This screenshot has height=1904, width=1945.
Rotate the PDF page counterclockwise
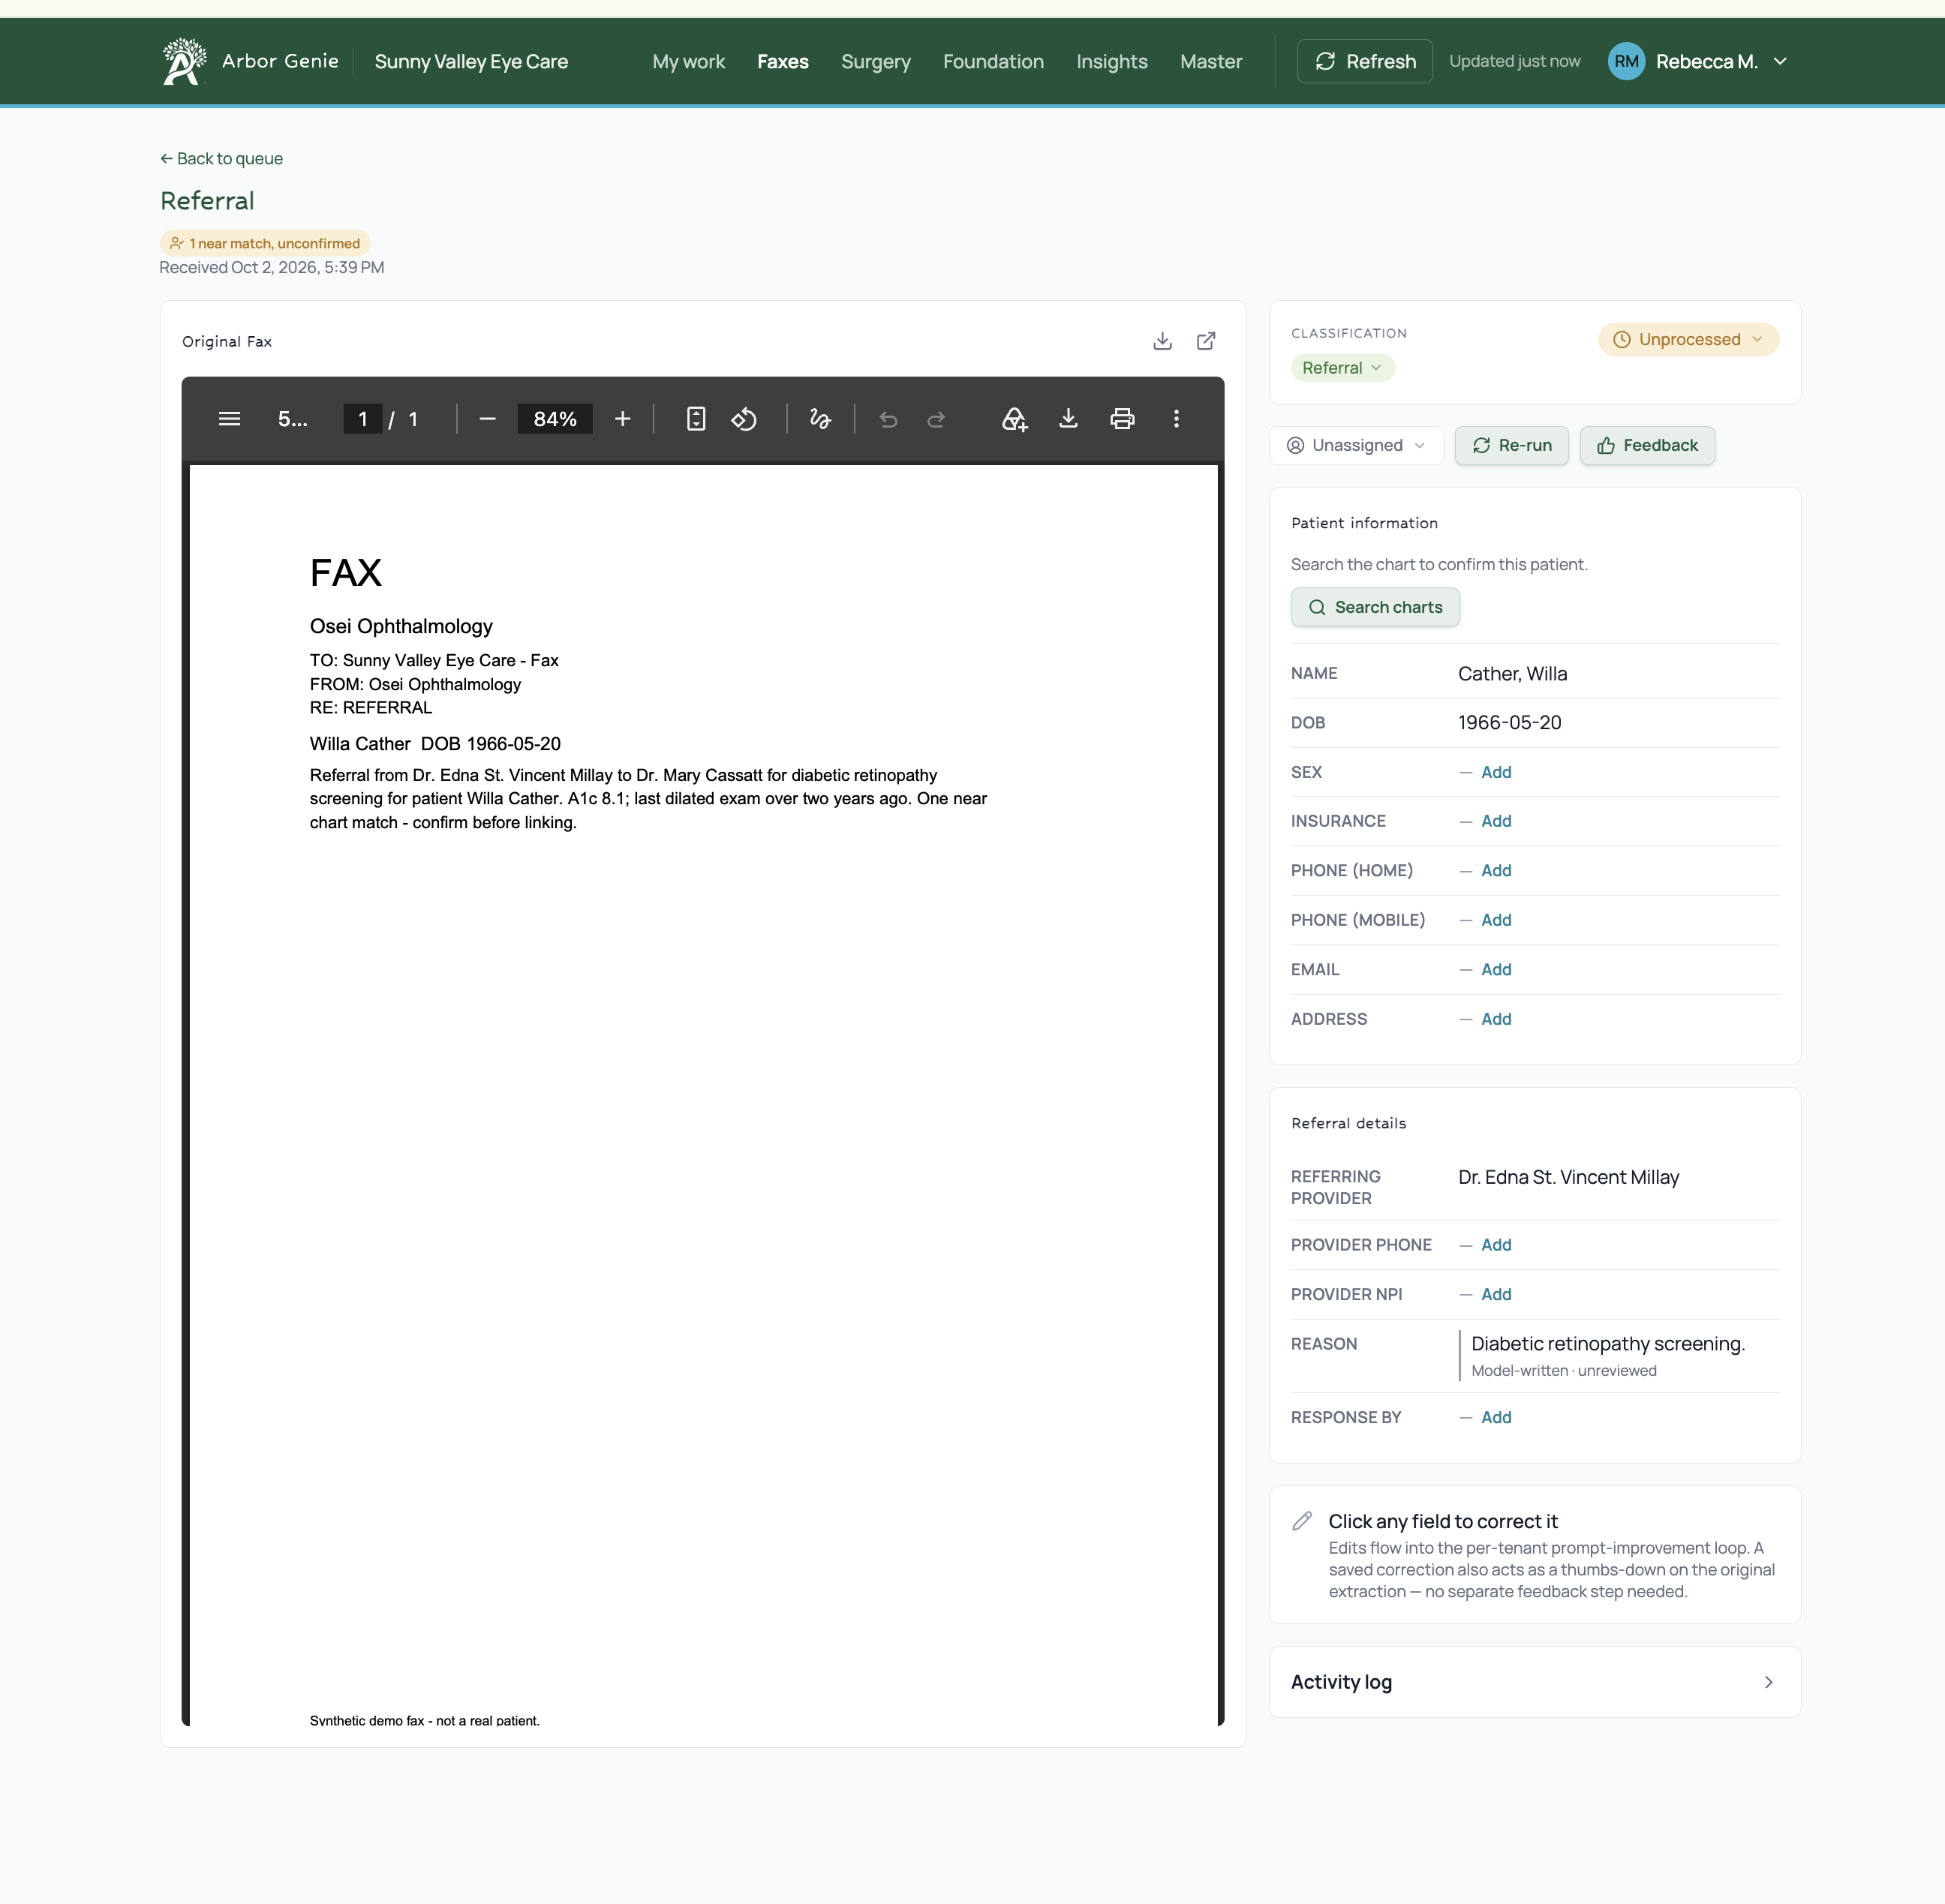point(744,419)
